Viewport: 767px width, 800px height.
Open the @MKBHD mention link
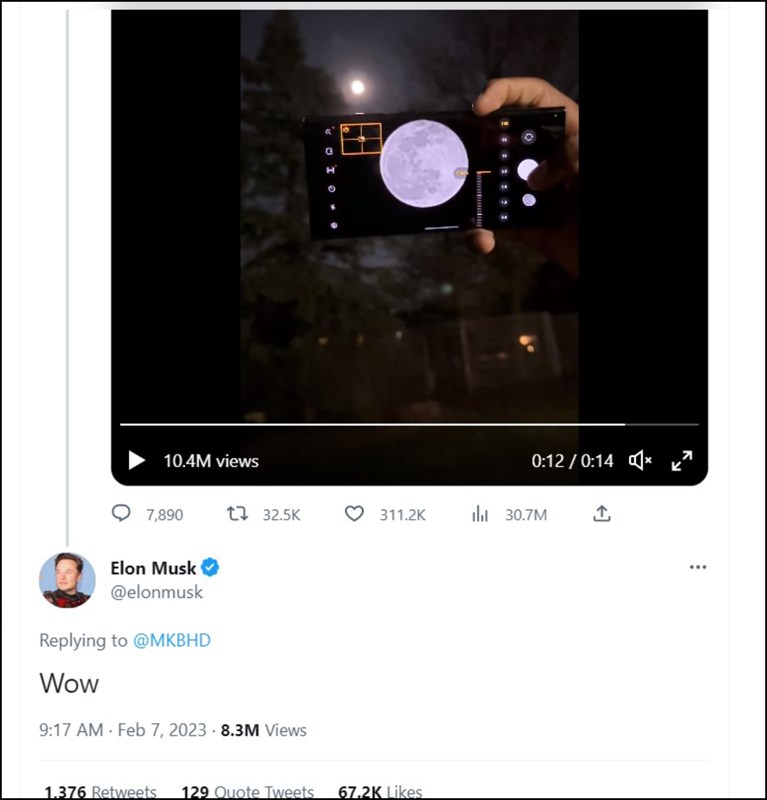pos(172,641)
